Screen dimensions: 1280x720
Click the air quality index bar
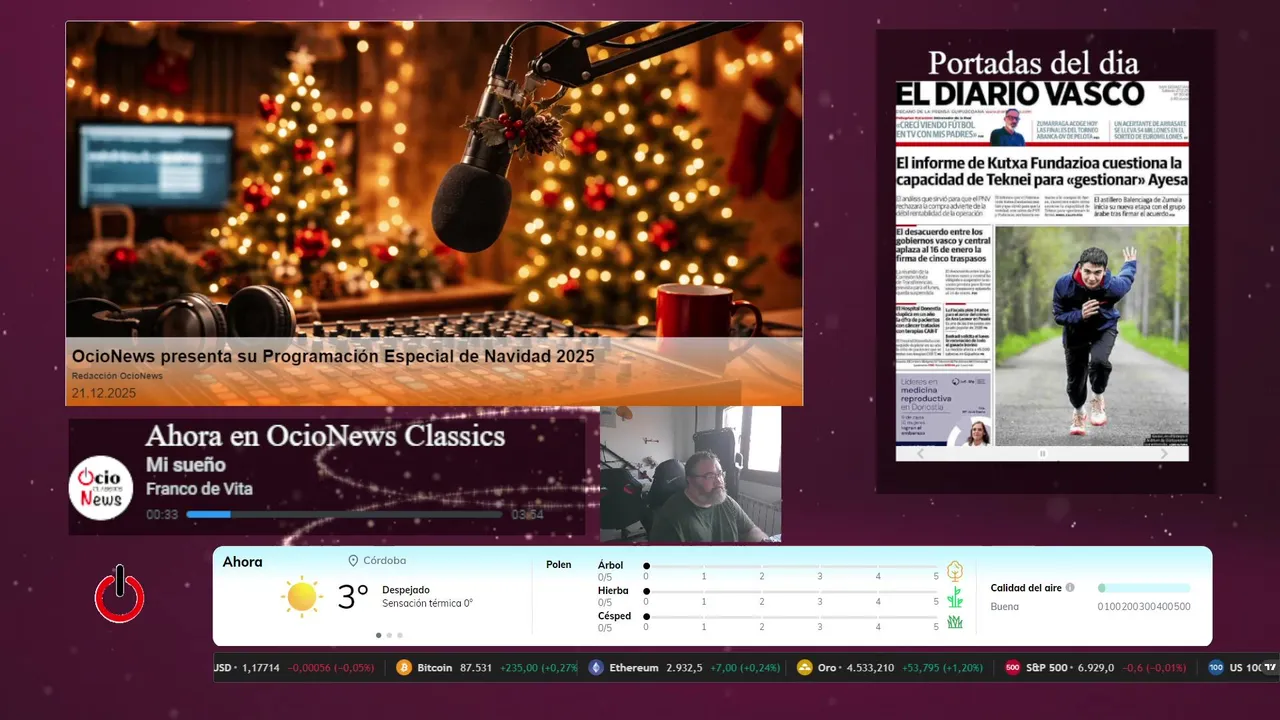[1144, 588]
